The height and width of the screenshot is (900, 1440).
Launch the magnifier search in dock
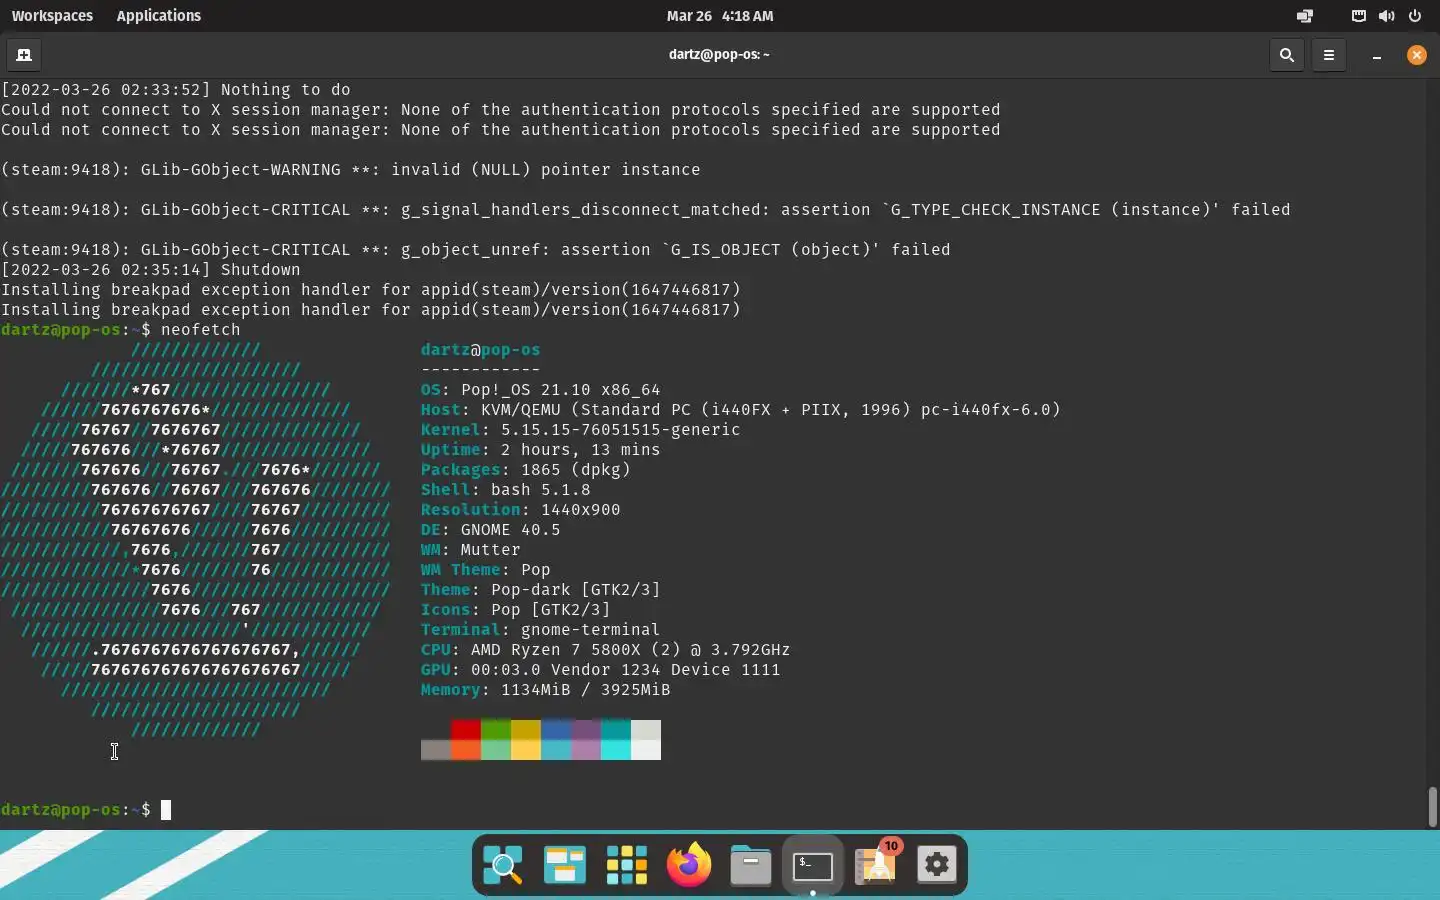point(503,865)
